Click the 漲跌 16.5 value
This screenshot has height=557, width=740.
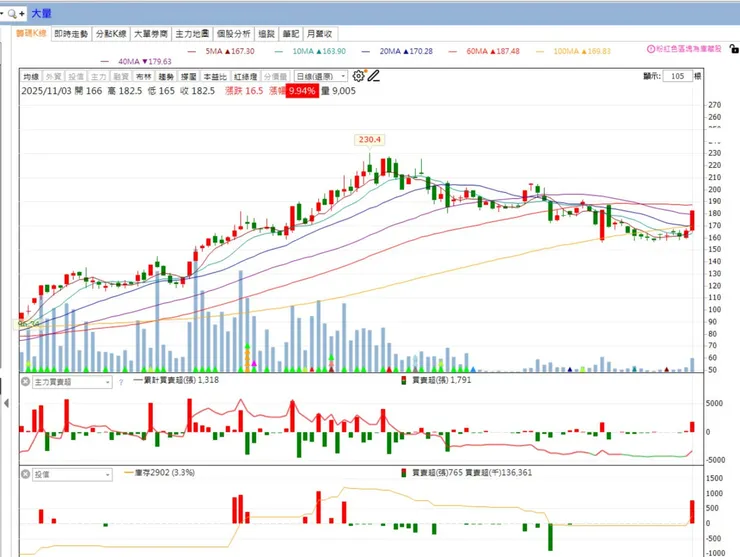(x=244, y=91)
